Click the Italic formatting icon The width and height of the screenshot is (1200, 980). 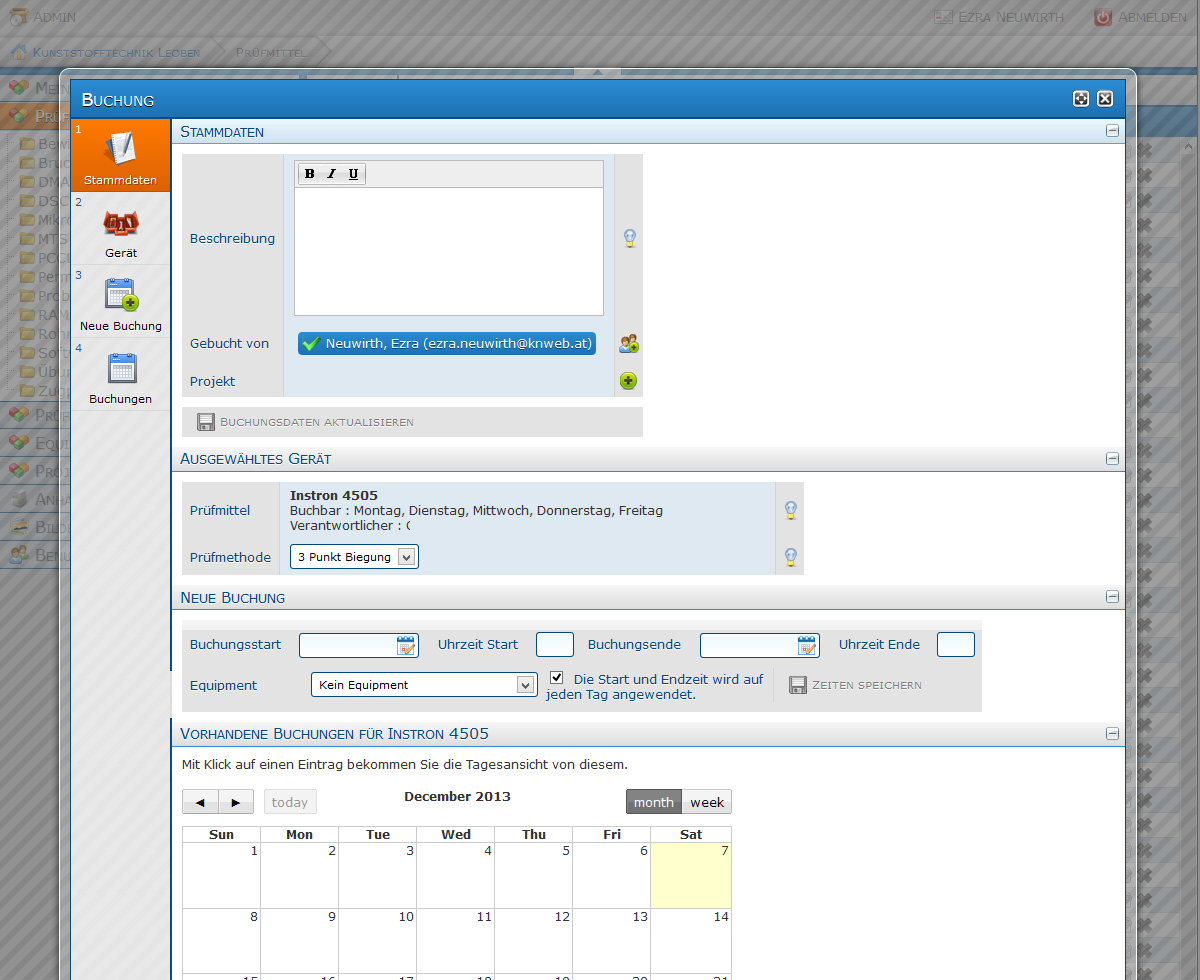tap(331, 174)
